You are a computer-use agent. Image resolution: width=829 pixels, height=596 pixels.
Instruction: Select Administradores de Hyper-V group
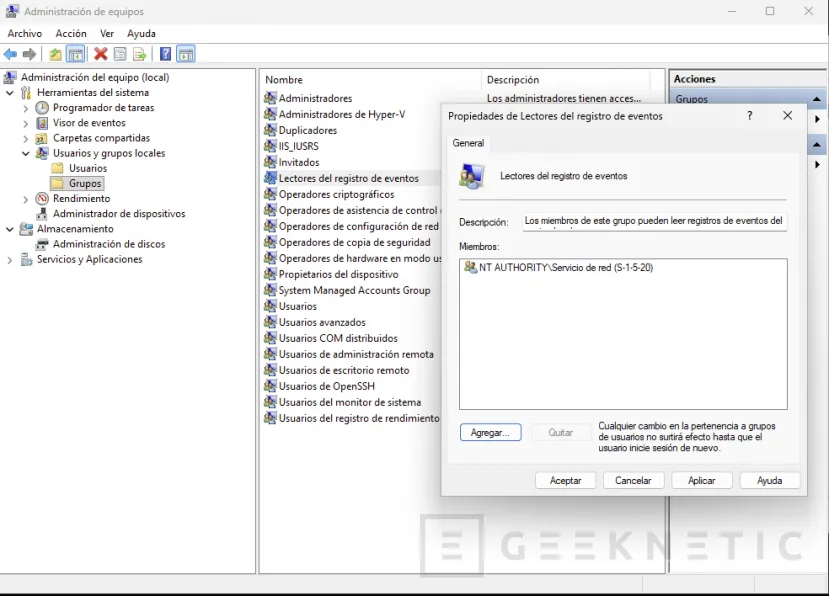(x=342, y=114)
